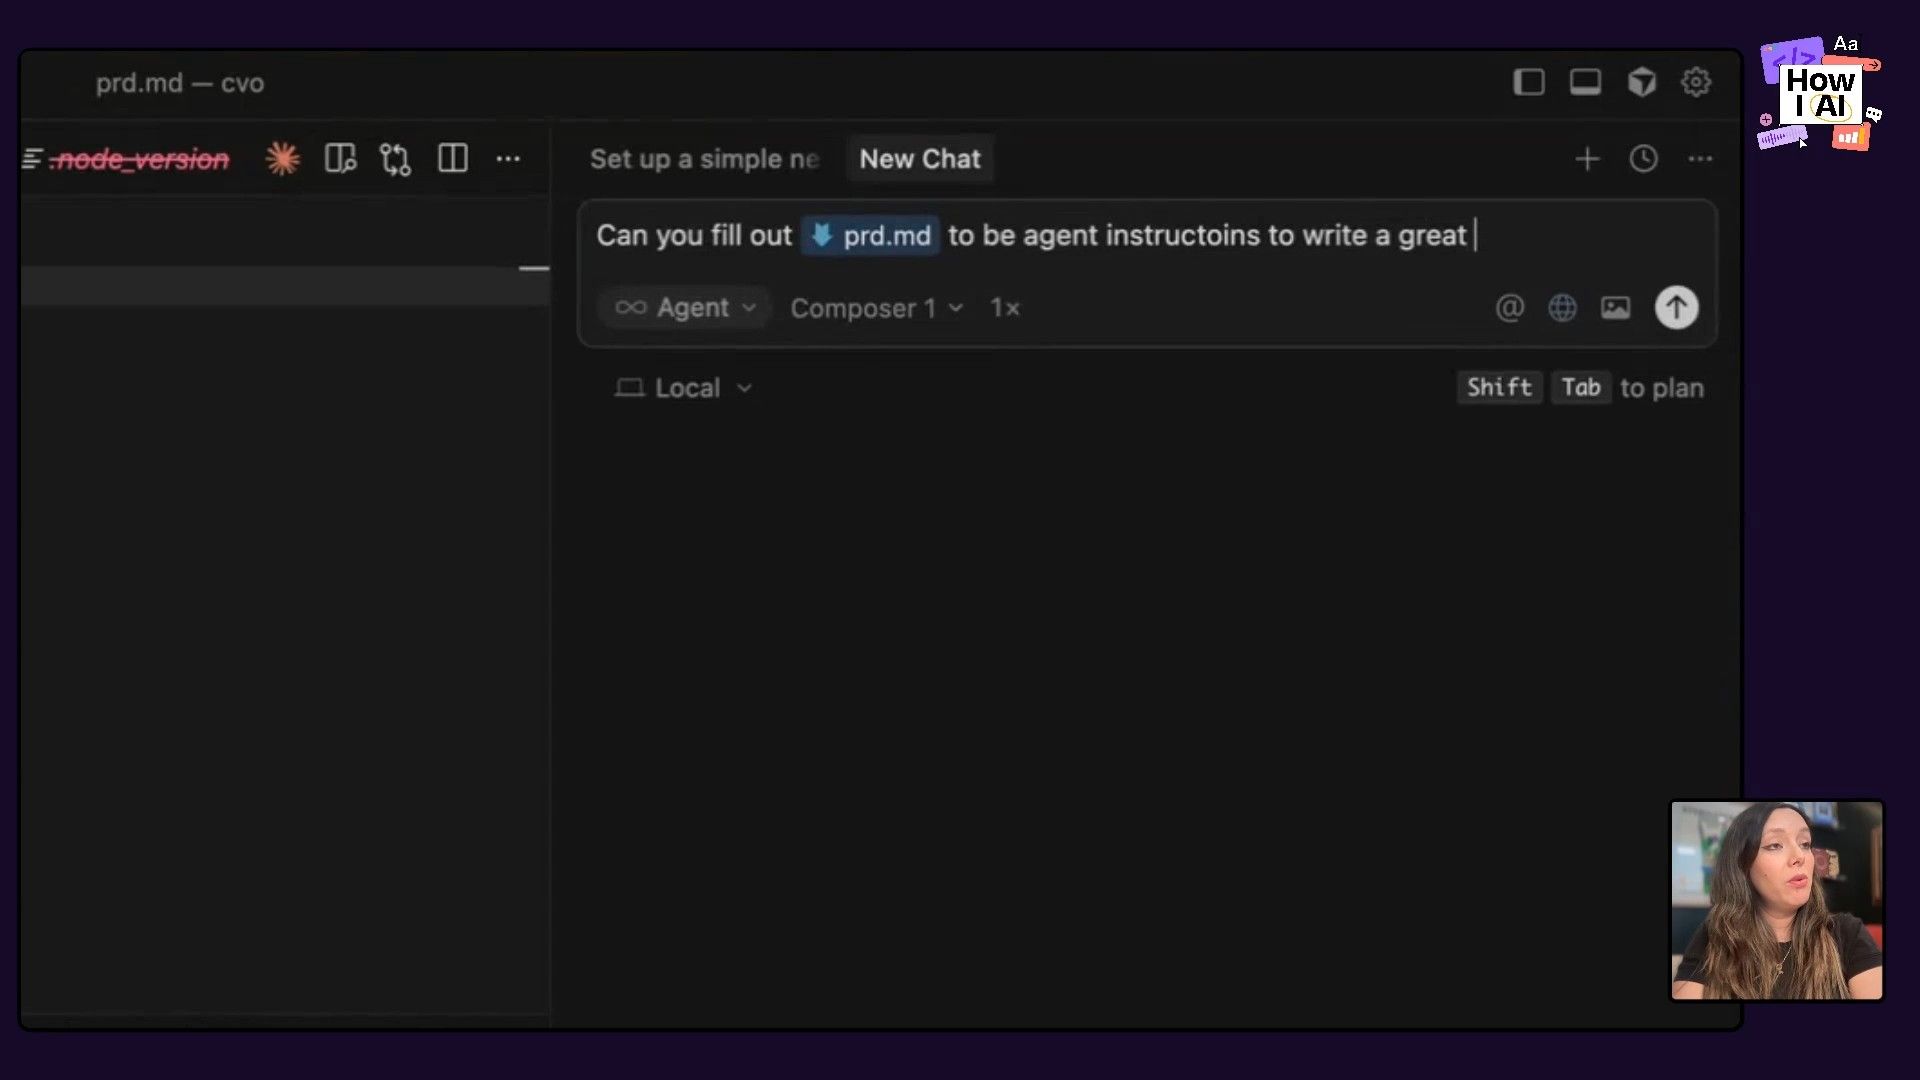Screen dimensions: 1920x1080
Task: Click the orange starburst icon in editor toolbar
Action: [x=282, y=158]
